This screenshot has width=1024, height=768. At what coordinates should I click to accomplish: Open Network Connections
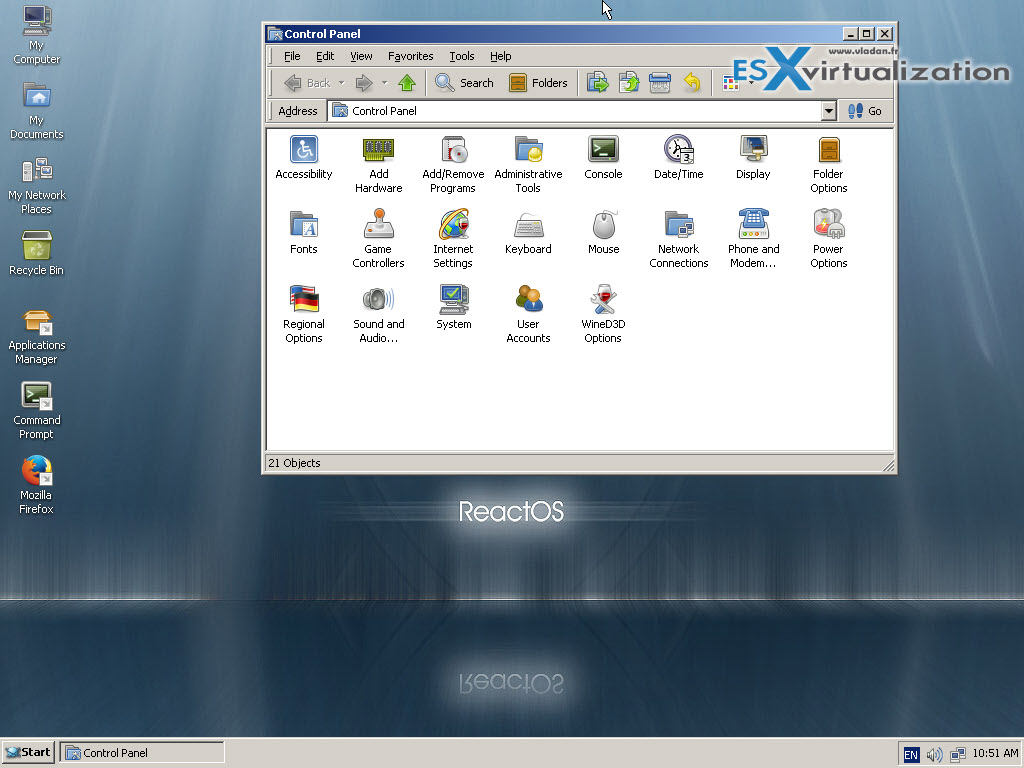tap(679, 239)
